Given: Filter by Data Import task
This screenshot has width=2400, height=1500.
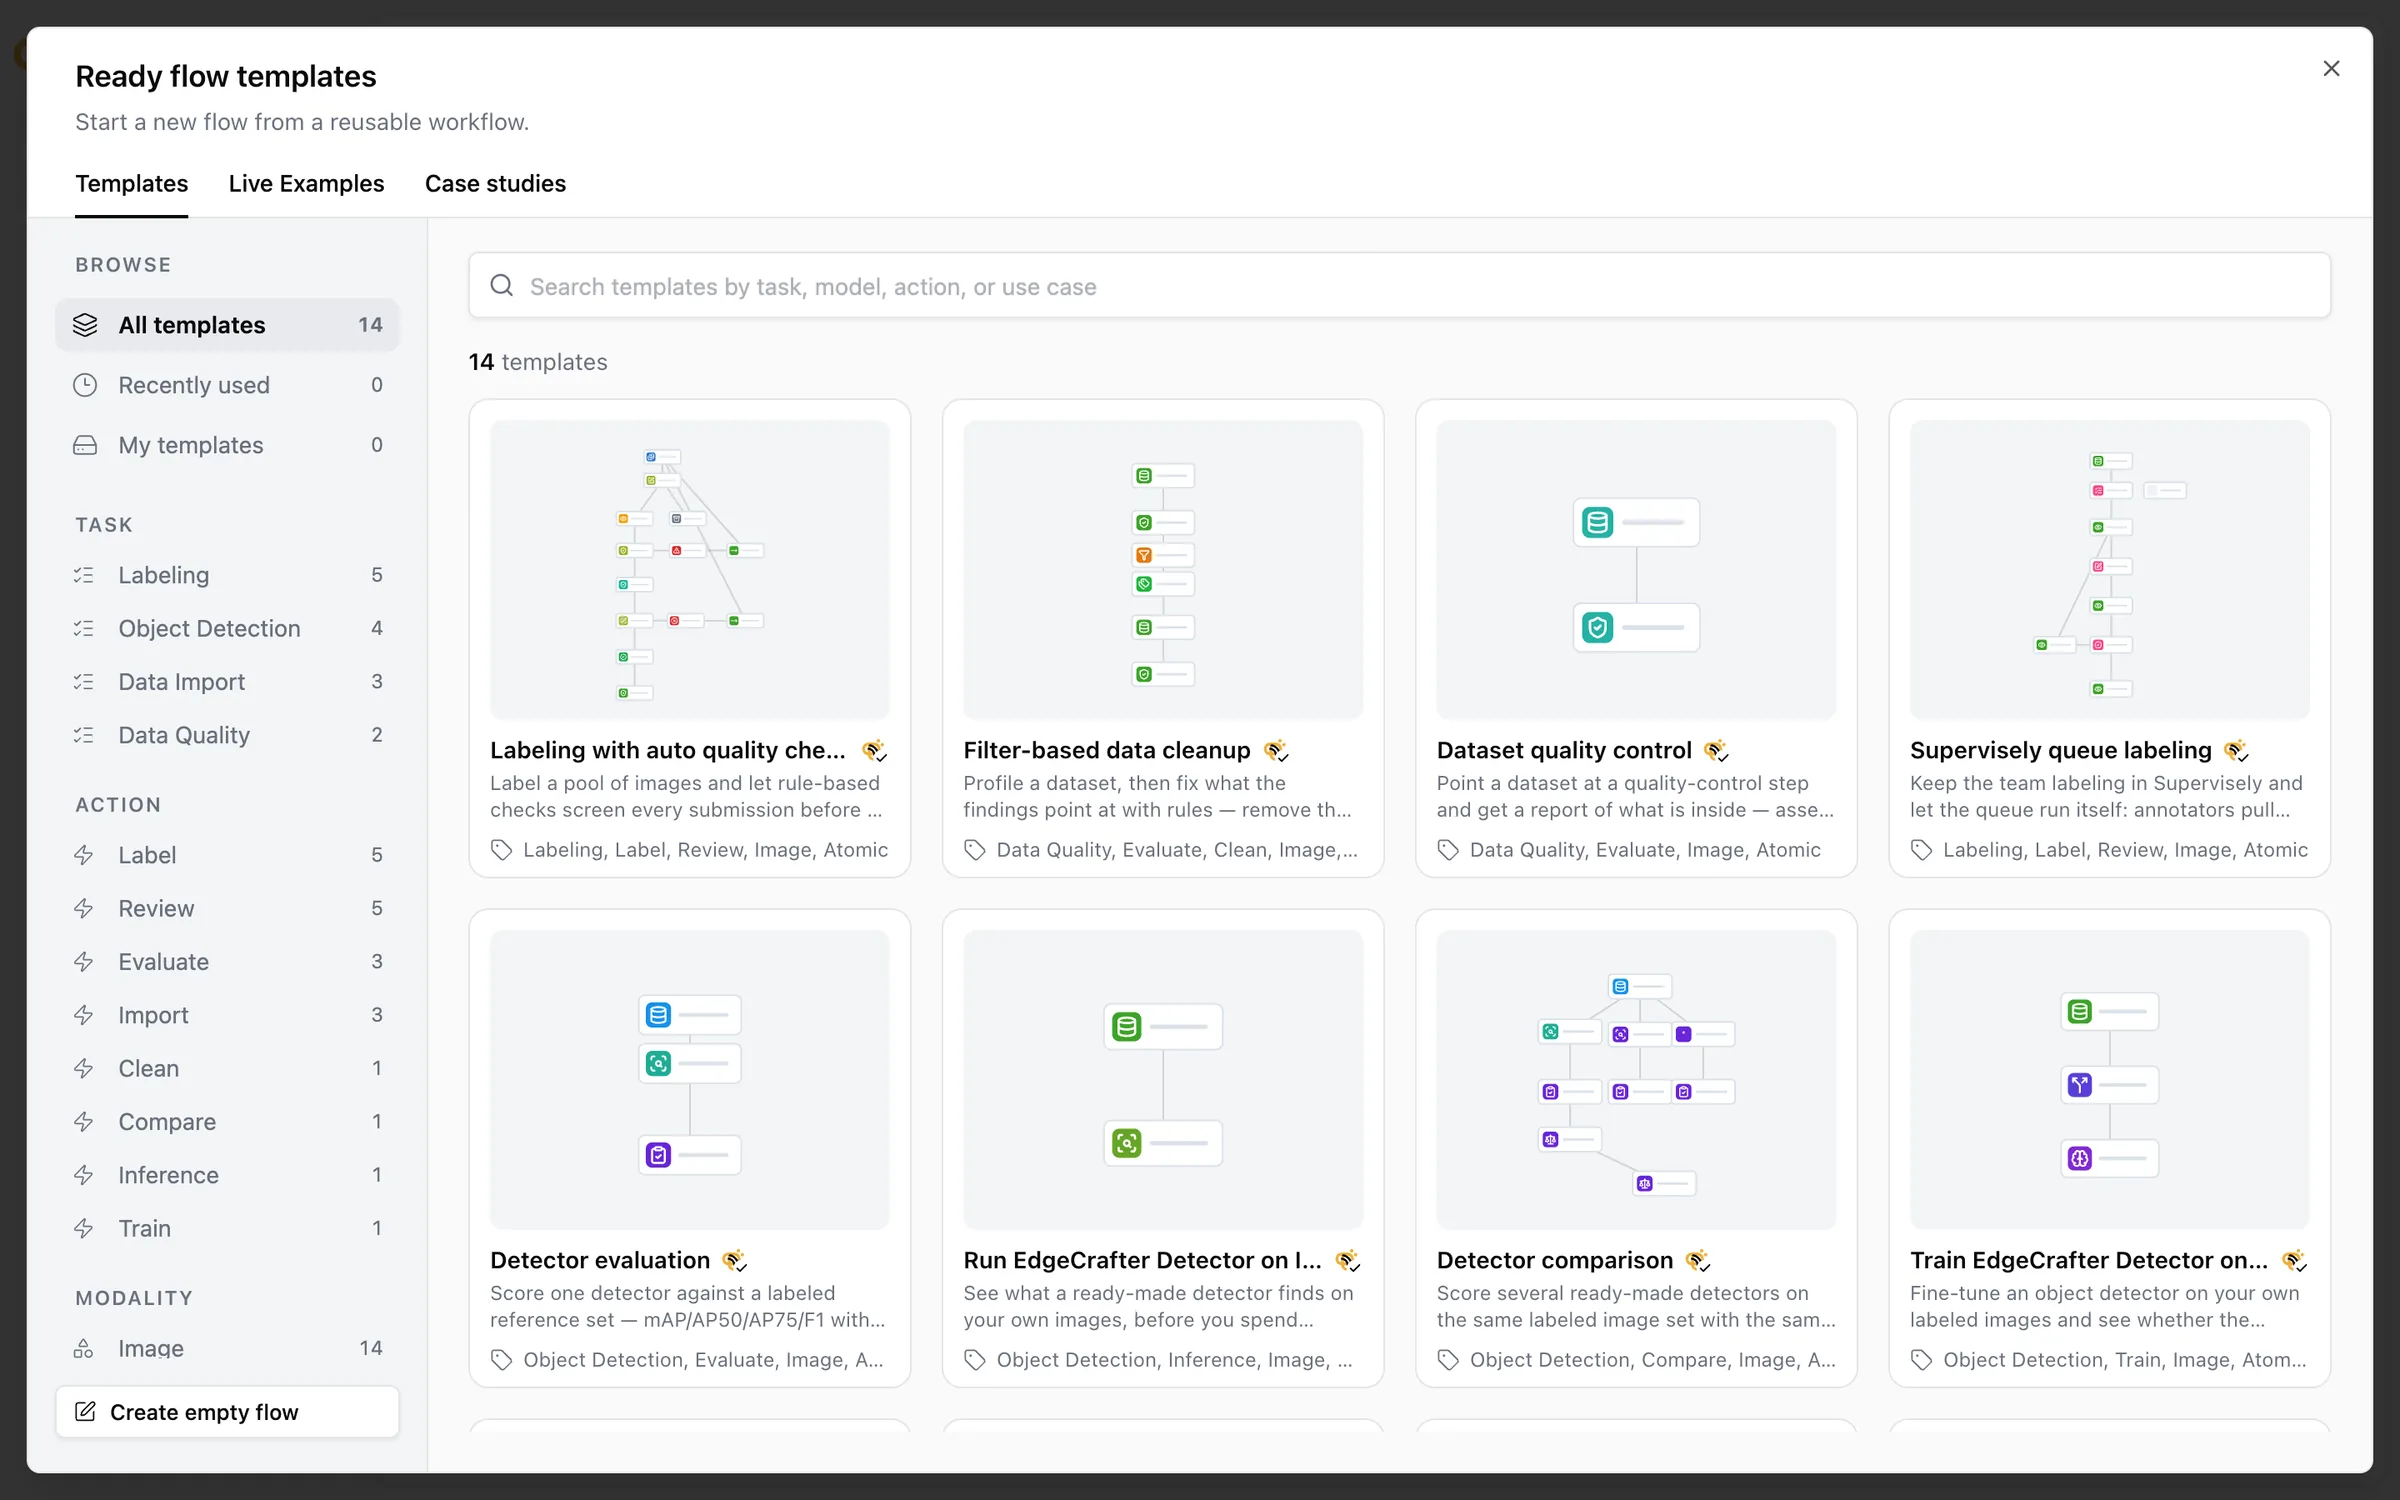Looking at the screenshot, I should click(x=227, y=681).
